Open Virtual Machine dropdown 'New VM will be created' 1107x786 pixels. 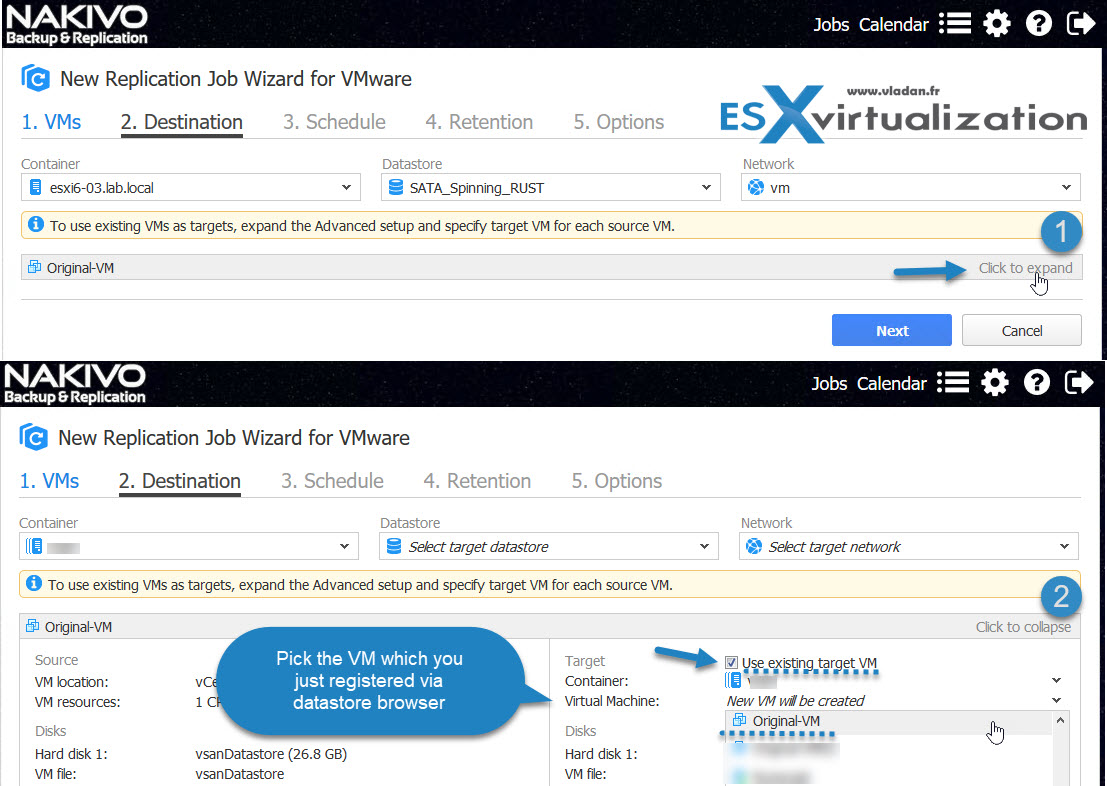[x=894, y=701]
